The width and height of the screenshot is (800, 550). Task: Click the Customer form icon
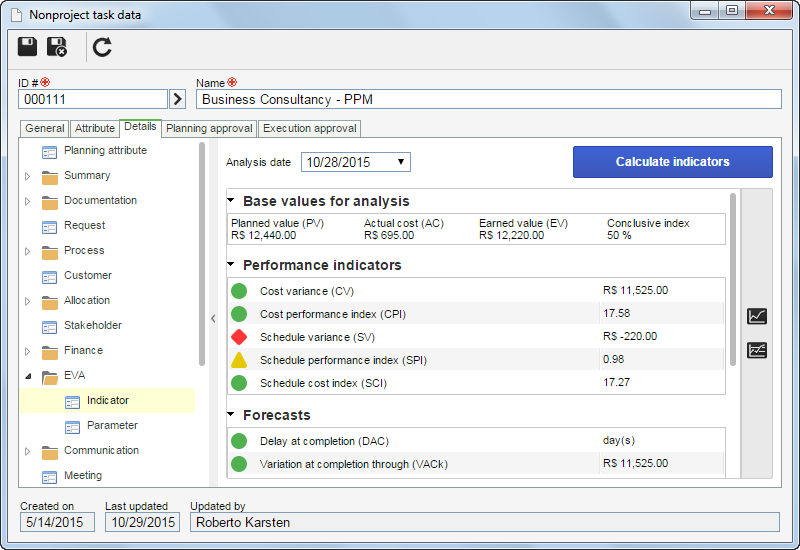(x=49, y=277)
